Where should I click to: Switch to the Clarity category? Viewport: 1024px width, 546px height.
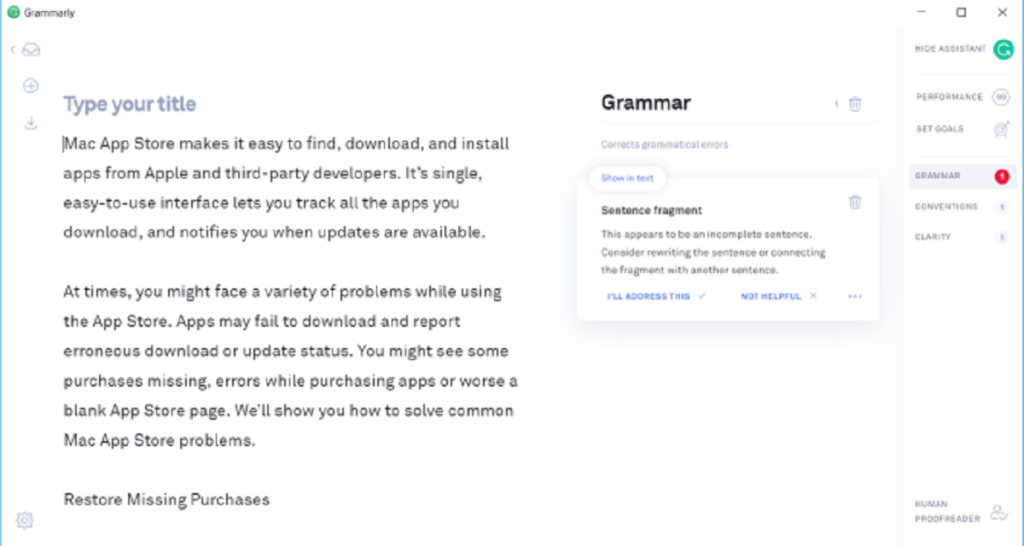pos(933,237)
